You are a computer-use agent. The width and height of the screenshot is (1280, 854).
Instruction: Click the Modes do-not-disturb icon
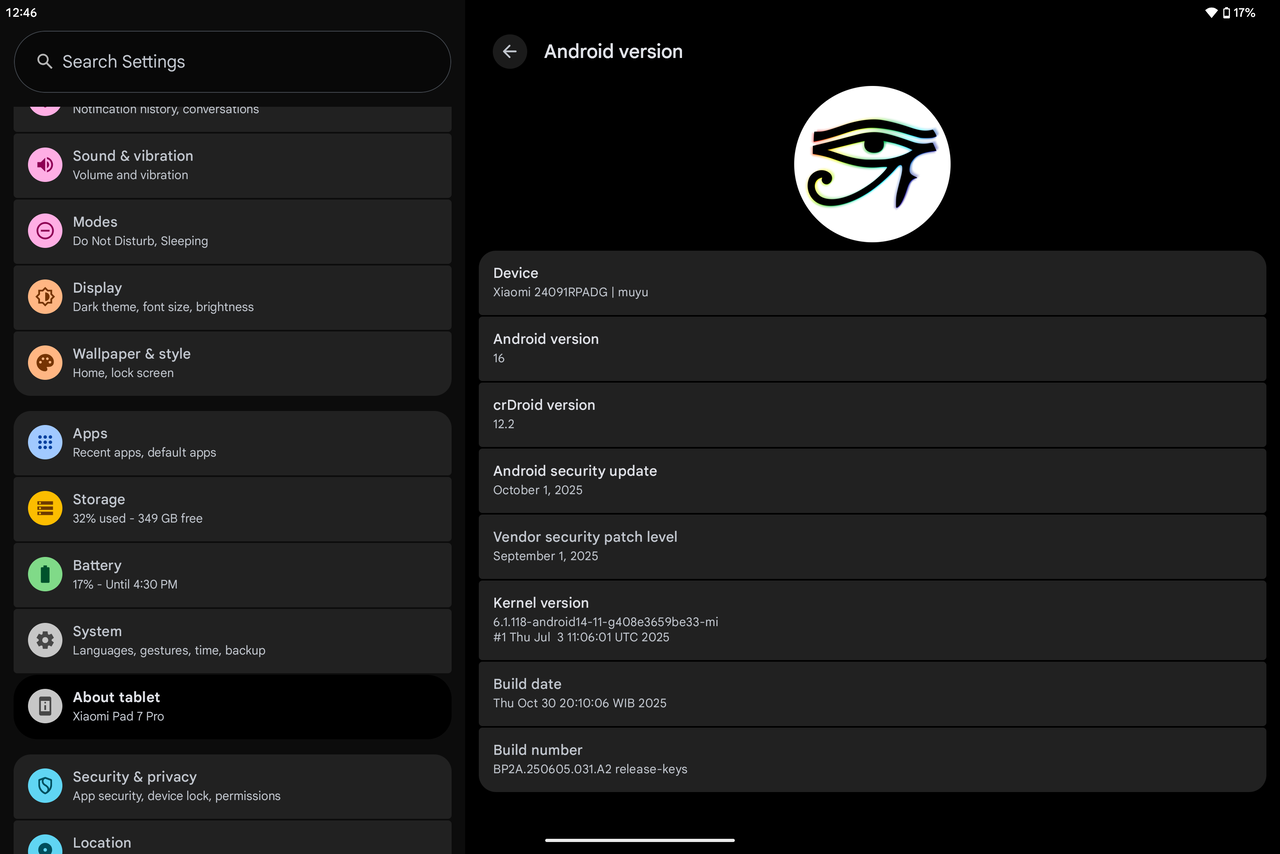click(x=45, y=231)
